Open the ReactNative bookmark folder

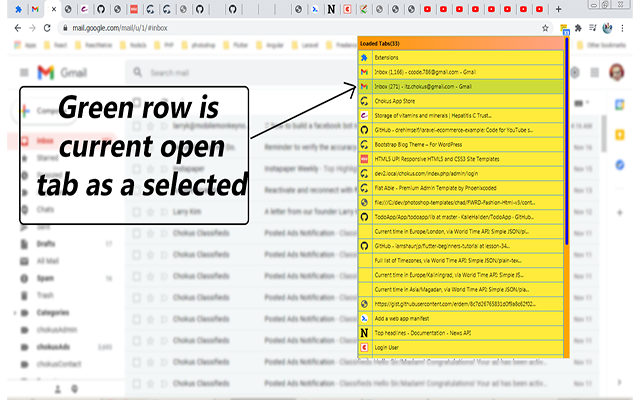tap(94, 45)
